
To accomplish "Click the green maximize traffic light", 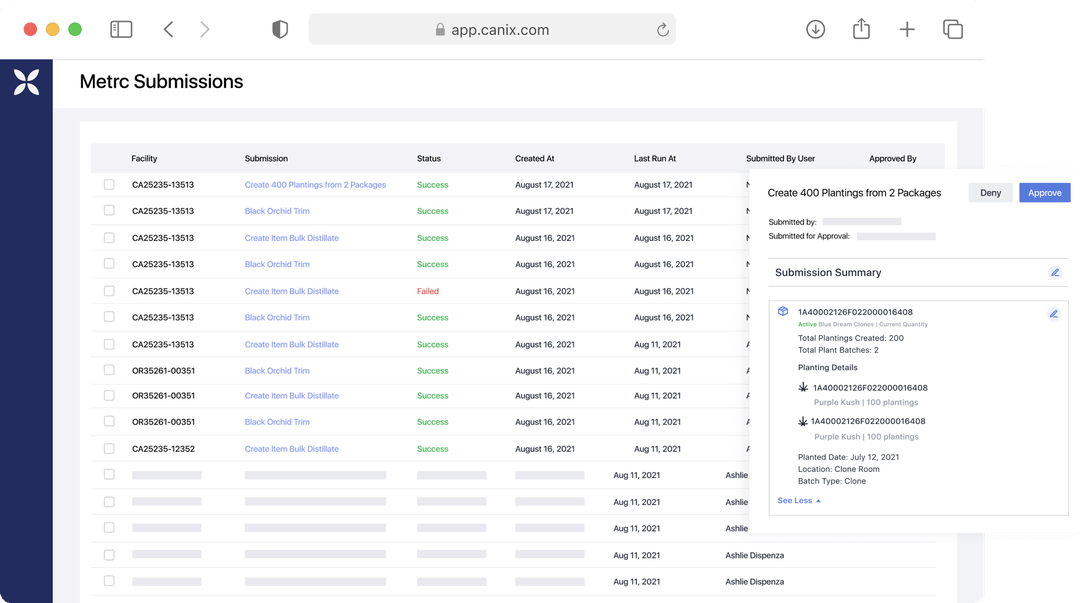I will pyautogui.click(x=74, y=30).
